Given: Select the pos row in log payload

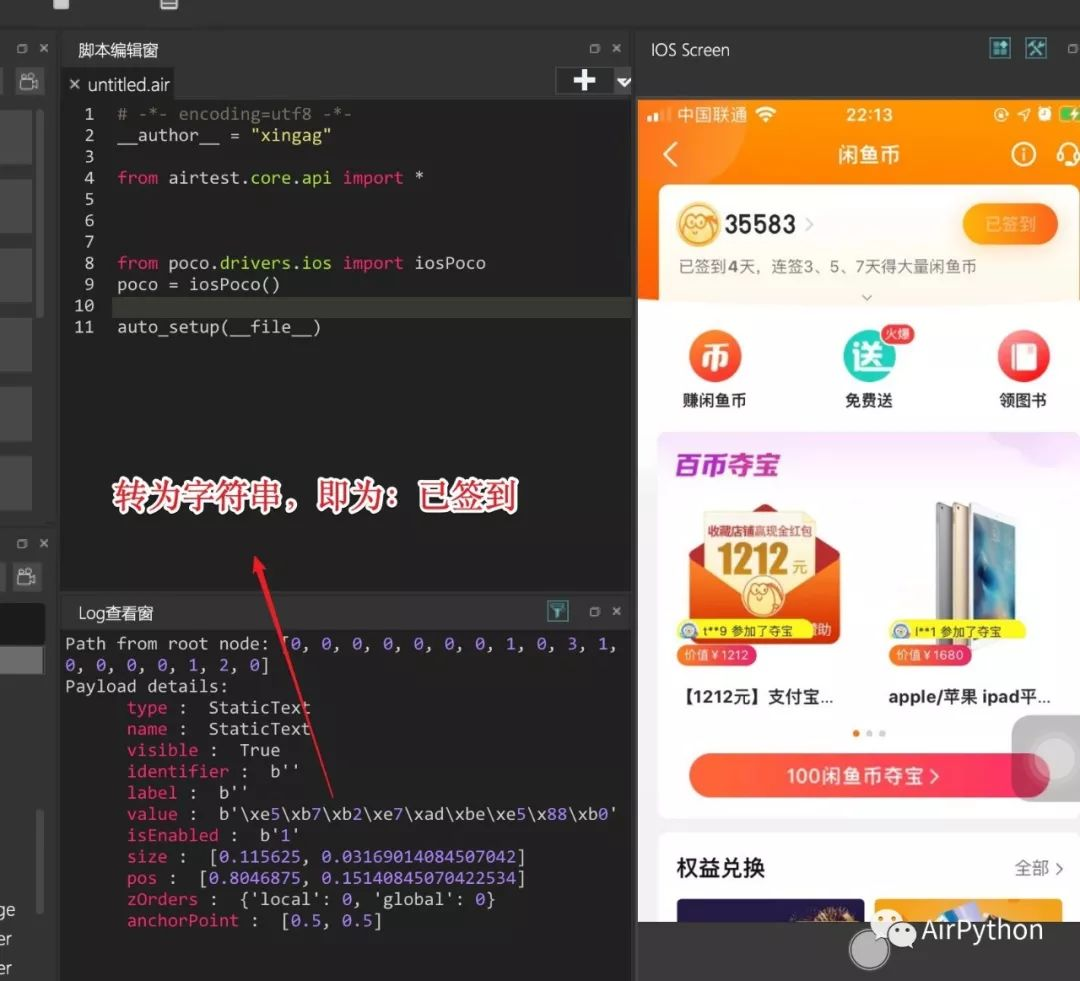Looking at the screenshot, I should (x=326, y=878).
